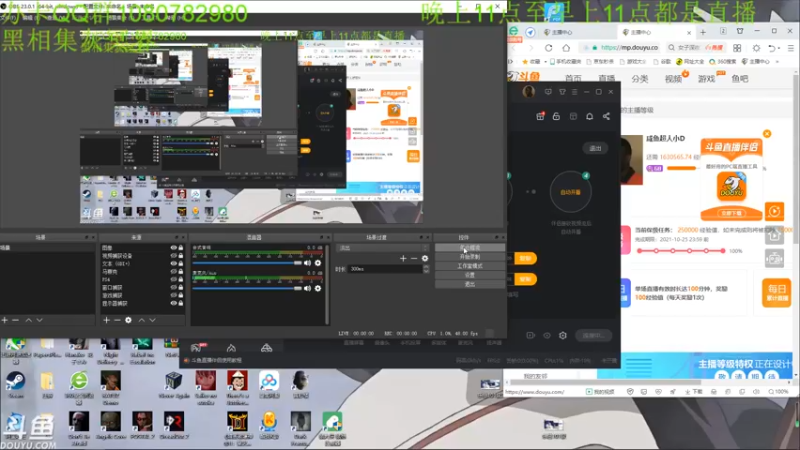Adjust the second mixer channel volume slider
This screenshot has width=800, height=450.
247,288
